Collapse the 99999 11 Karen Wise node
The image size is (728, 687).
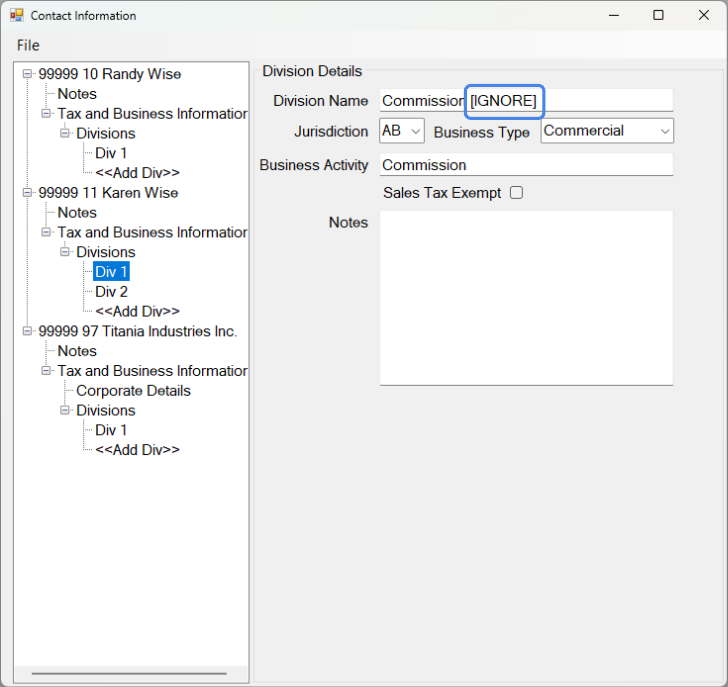pyautogui.click(x=27, y=193)
